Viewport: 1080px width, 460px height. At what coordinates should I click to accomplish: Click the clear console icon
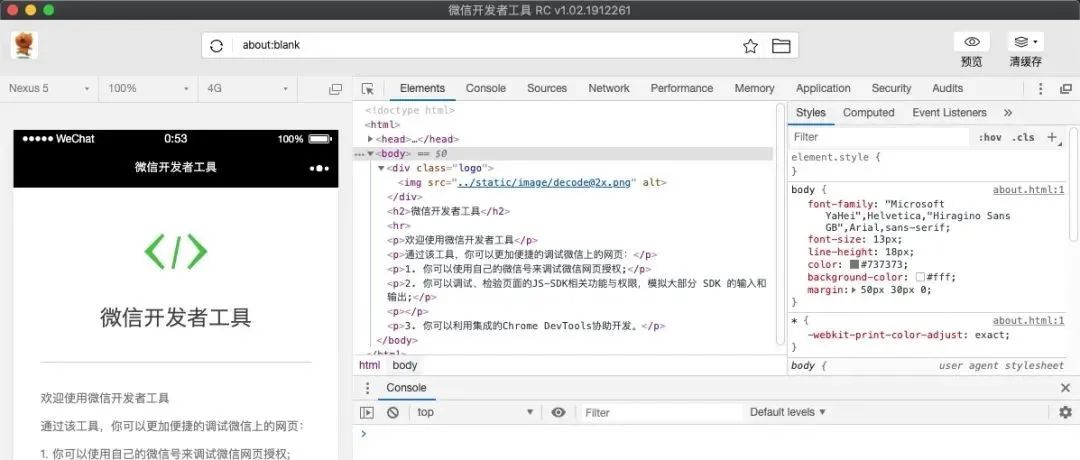tap(393, 412)
